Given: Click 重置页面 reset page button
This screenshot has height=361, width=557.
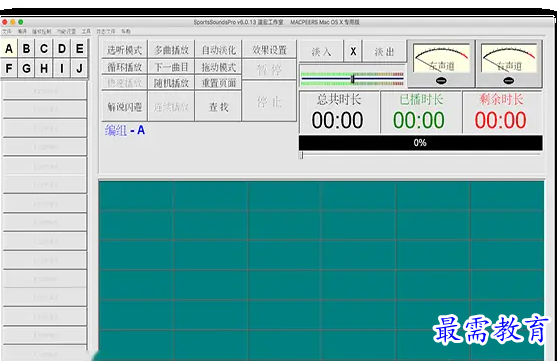Looking at the screenshot, I should 218,83.
